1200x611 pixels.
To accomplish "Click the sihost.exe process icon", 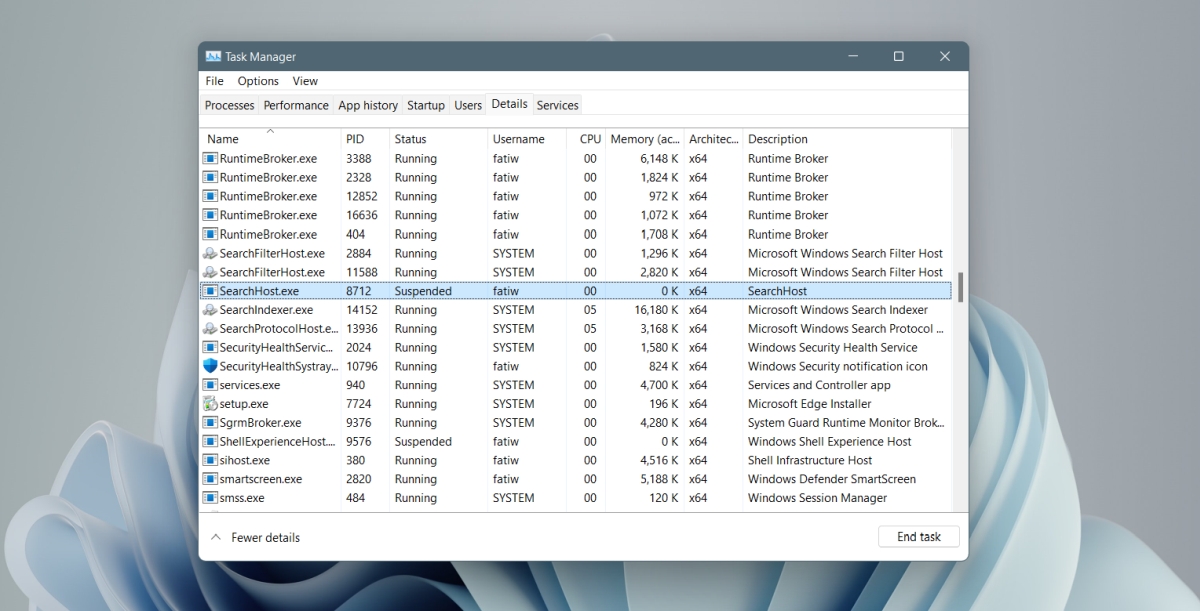I will point(210,460).
